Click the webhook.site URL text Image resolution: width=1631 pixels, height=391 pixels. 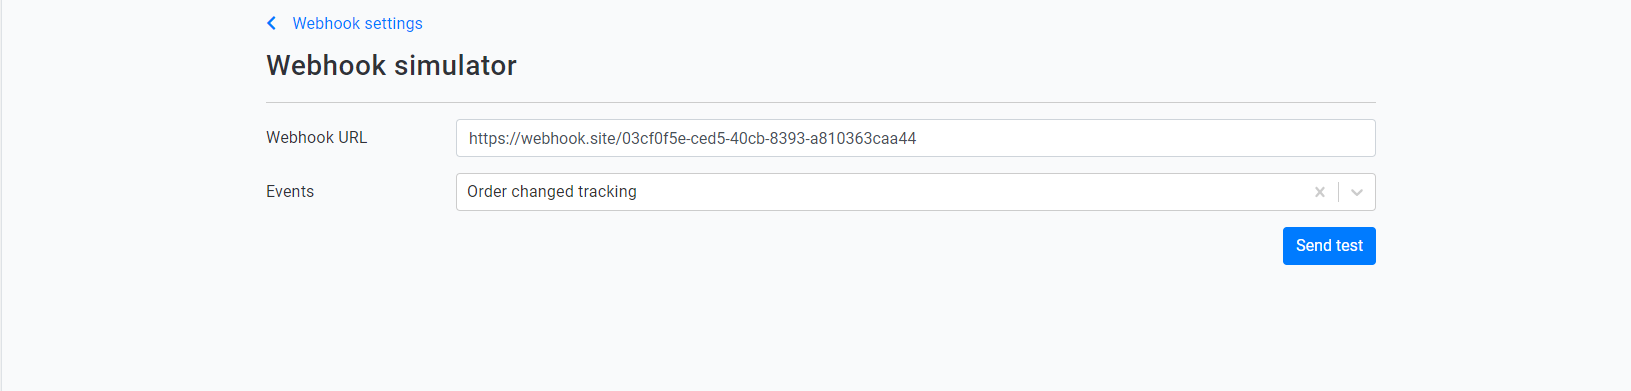pyautogui.click(x=692, y=138)
